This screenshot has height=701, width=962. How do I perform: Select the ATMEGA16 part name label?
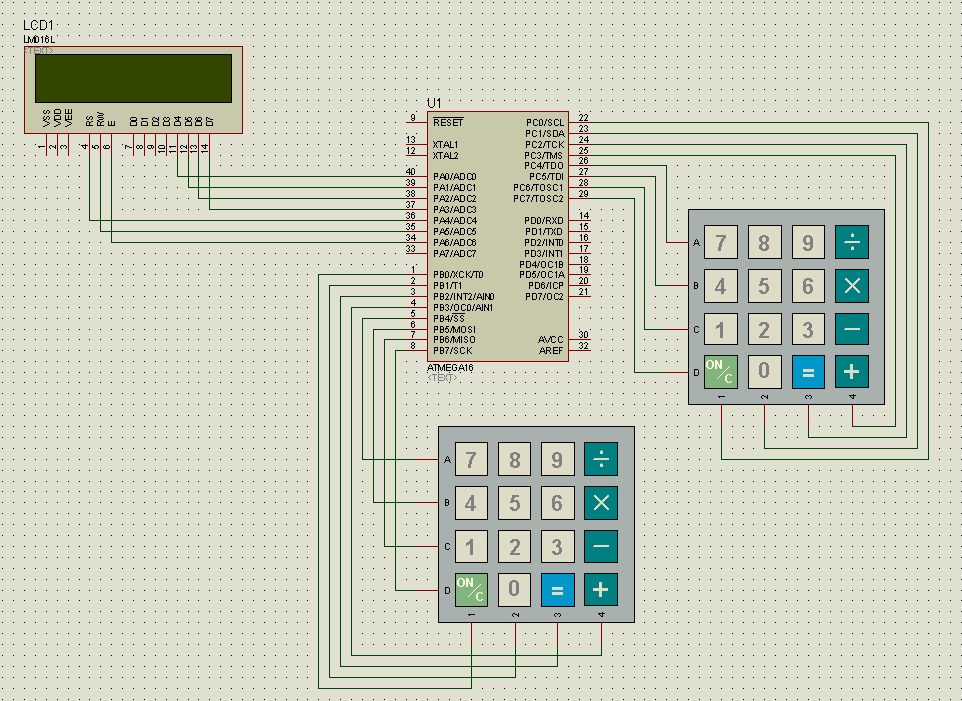tap(450, 368)
